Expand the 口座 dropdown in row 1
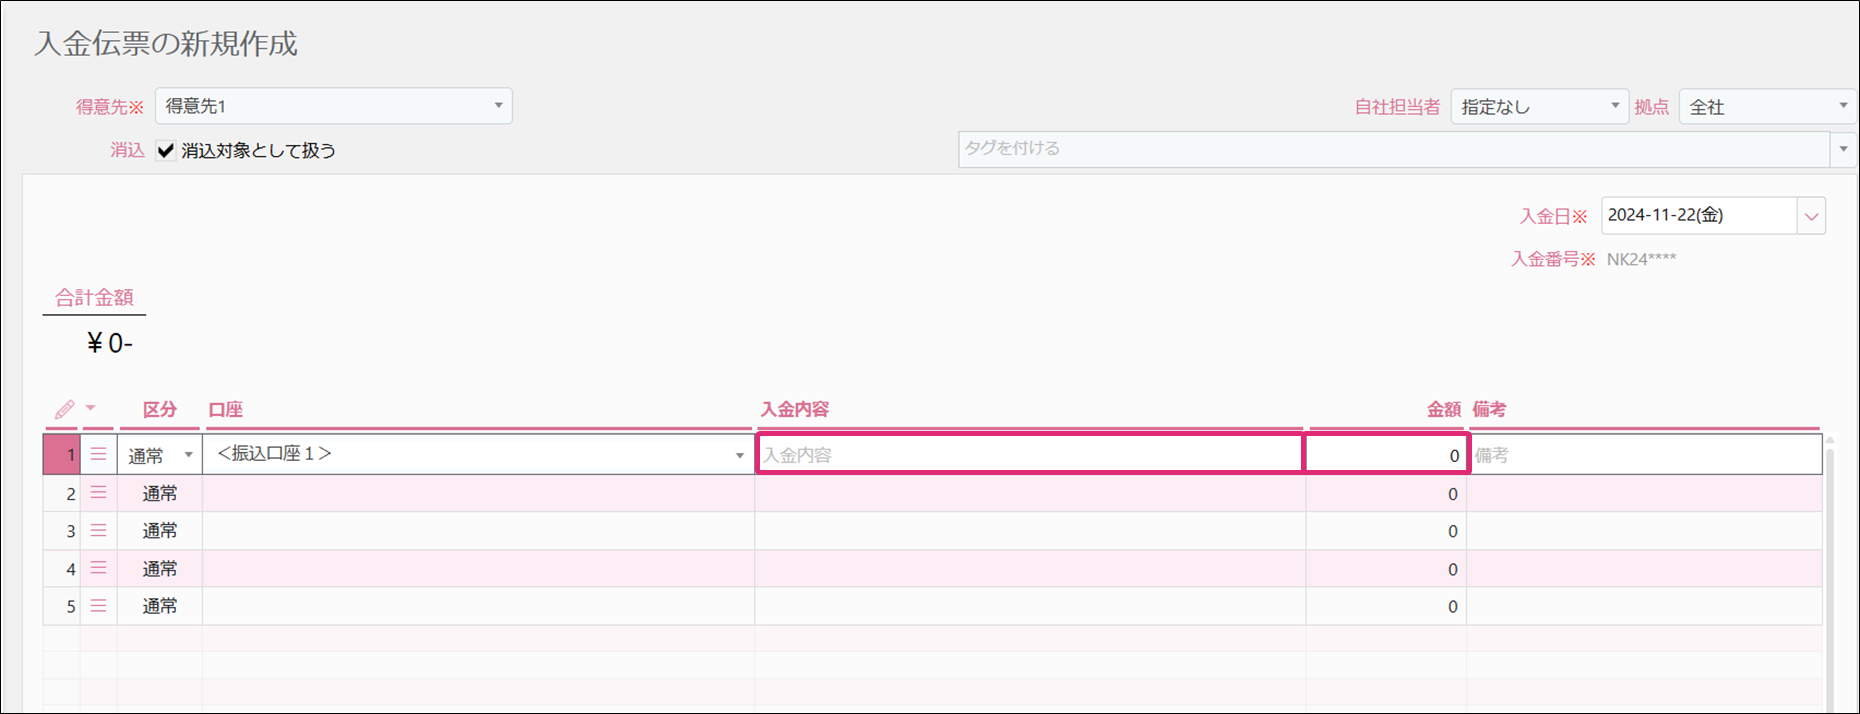 tap(739, 455)
